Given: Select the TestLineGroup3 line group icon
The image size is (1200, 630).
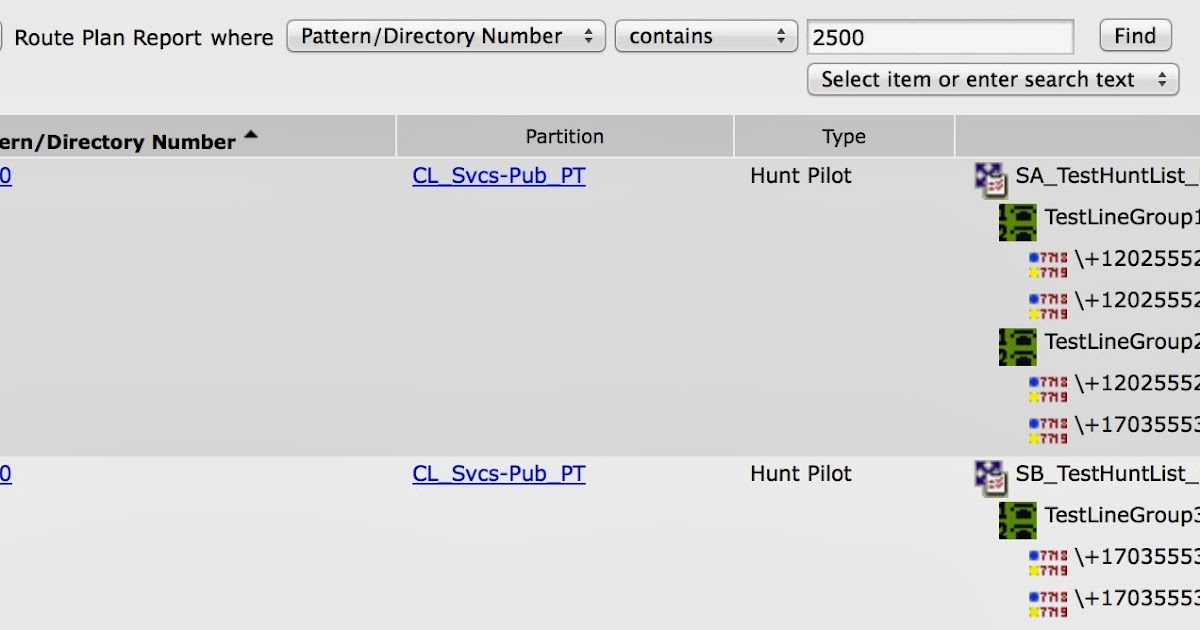Looking at the screenshot, I should tap(1017, 520).
